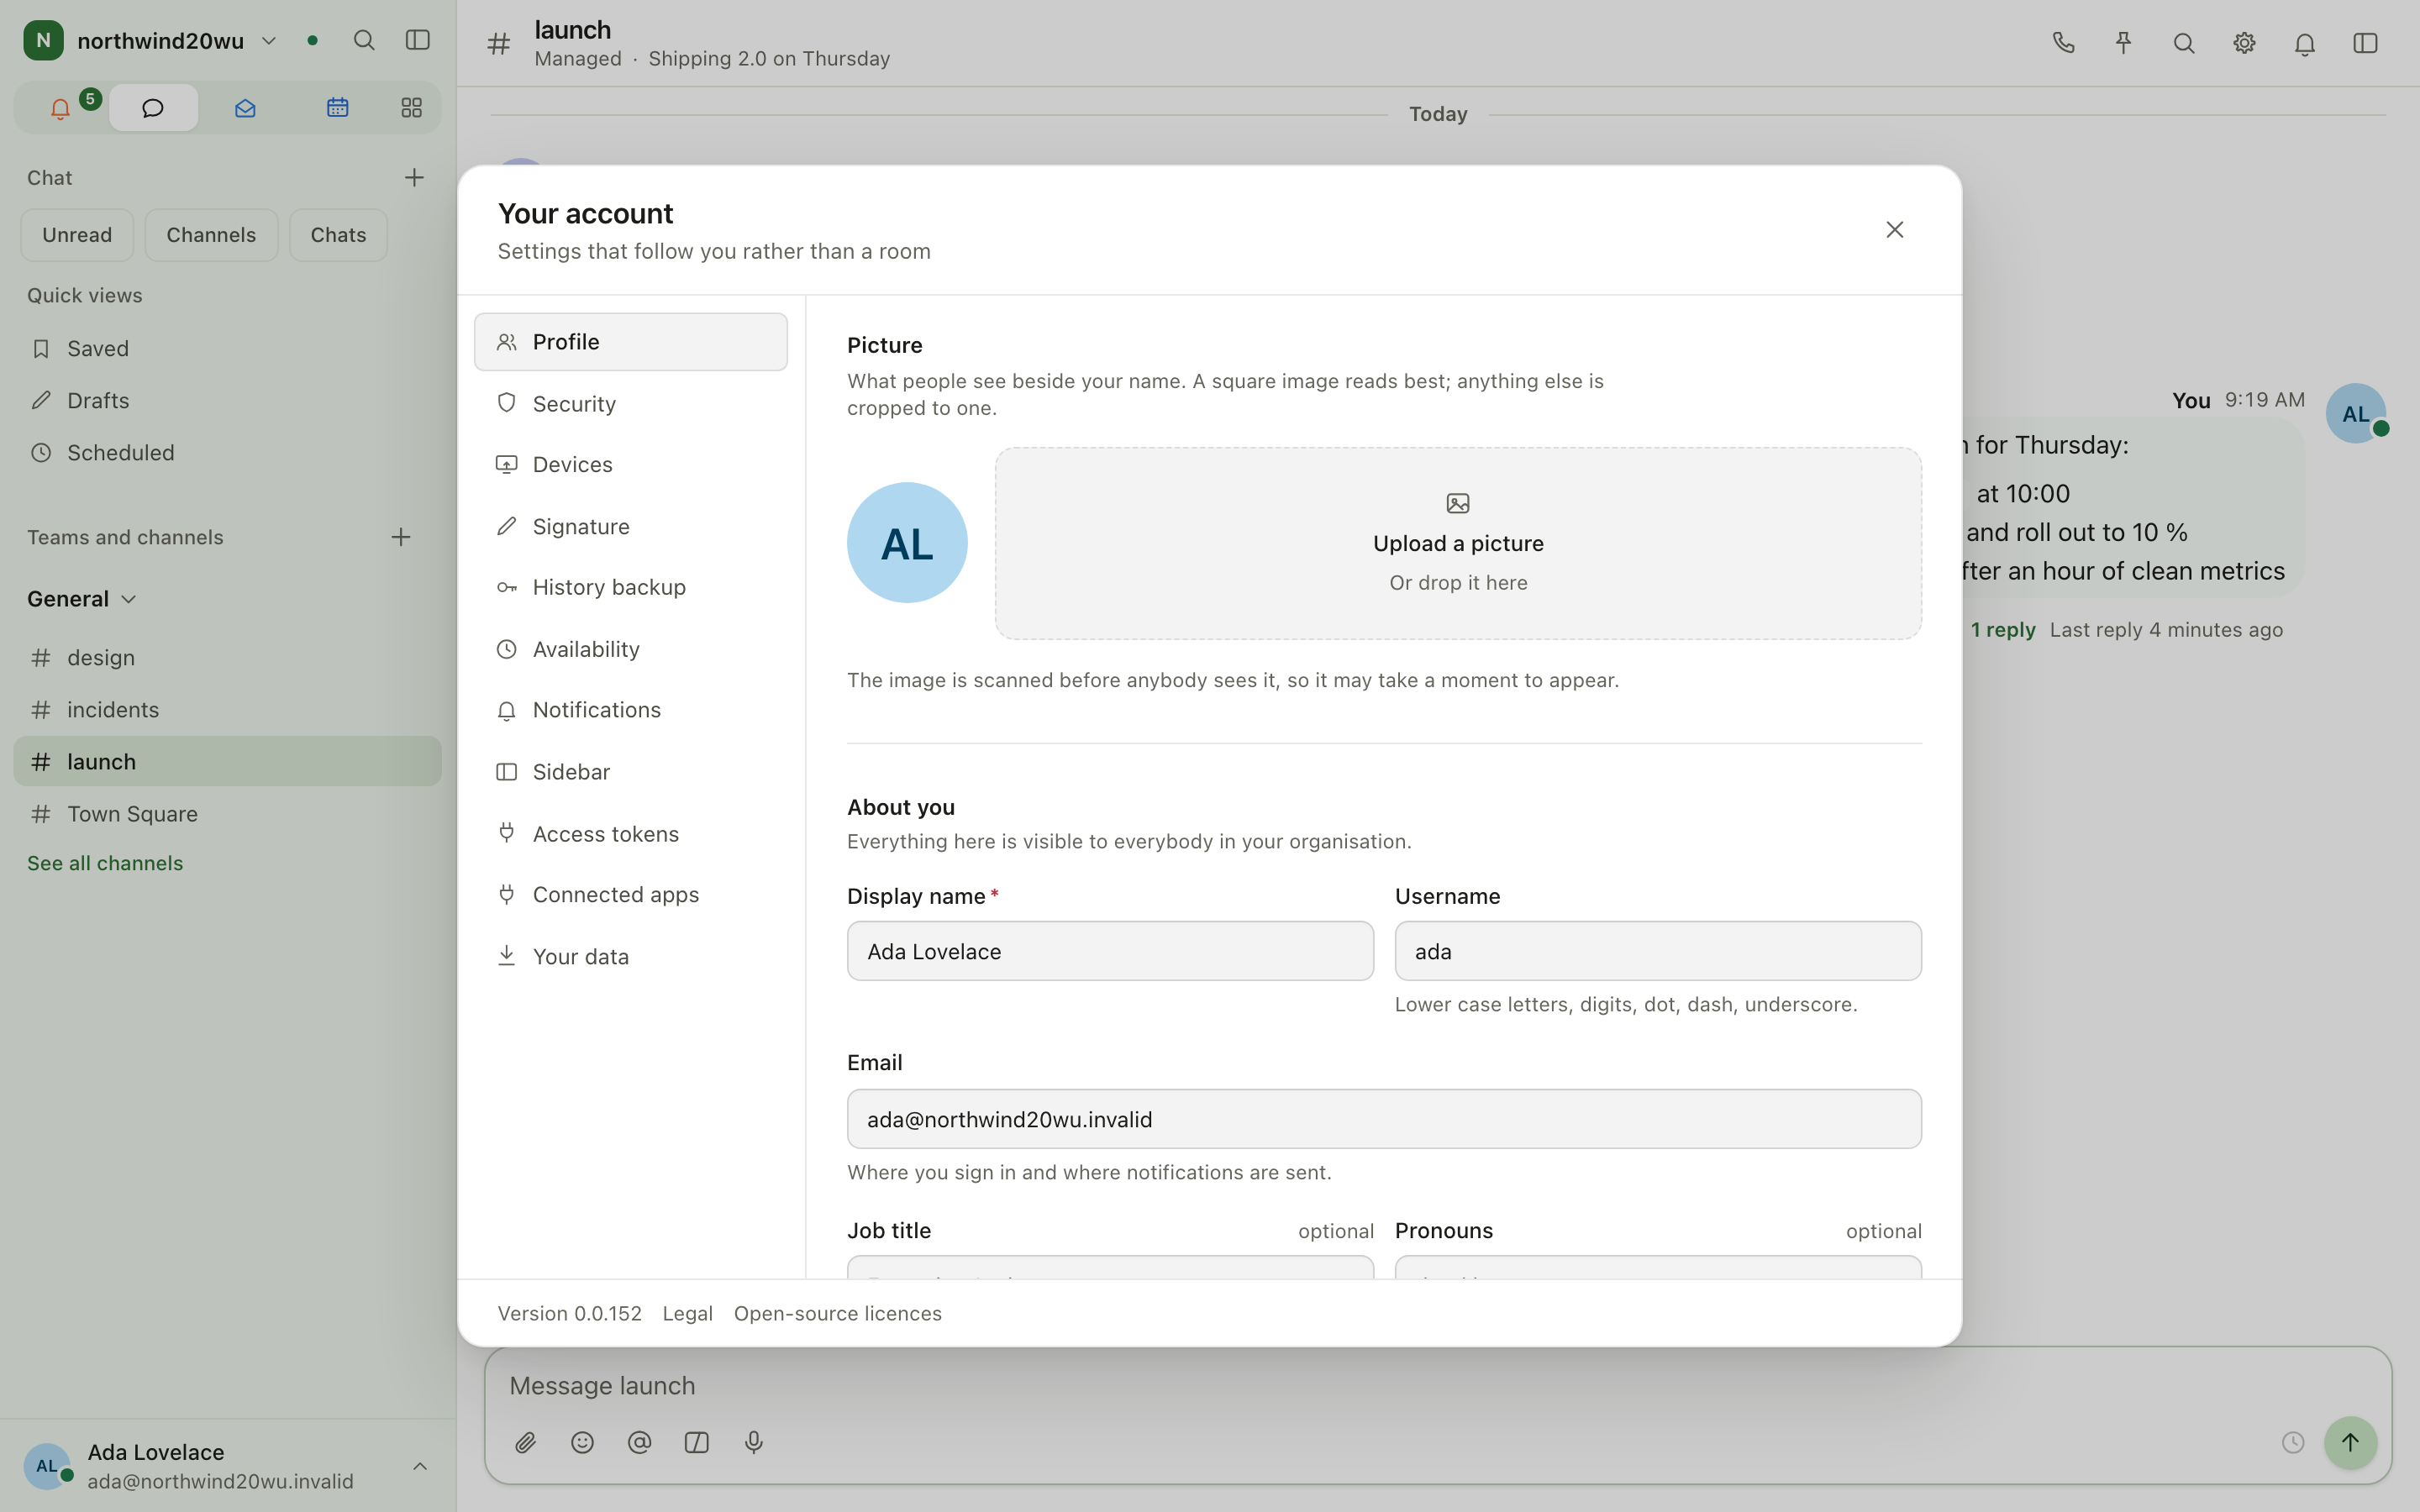Open the Open-source licences link
The width and height of the screenshot is (2420, 1512).
(x=838, y=1314)
